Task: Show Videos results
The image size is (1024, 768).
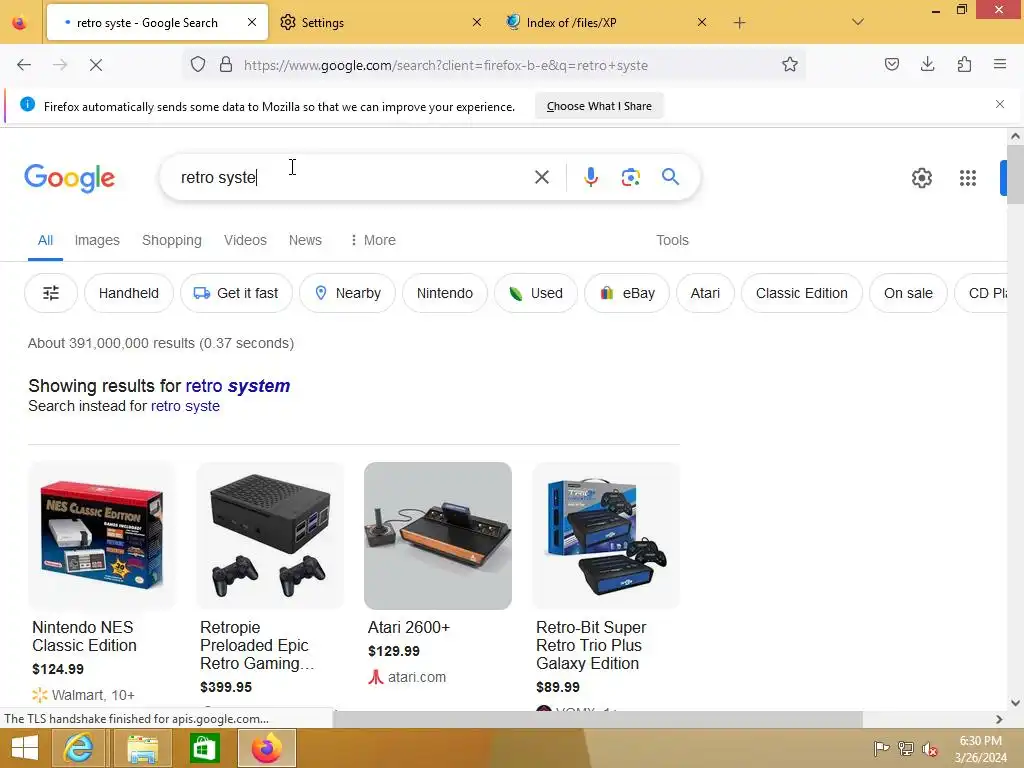Action: [x=245, y=240]
